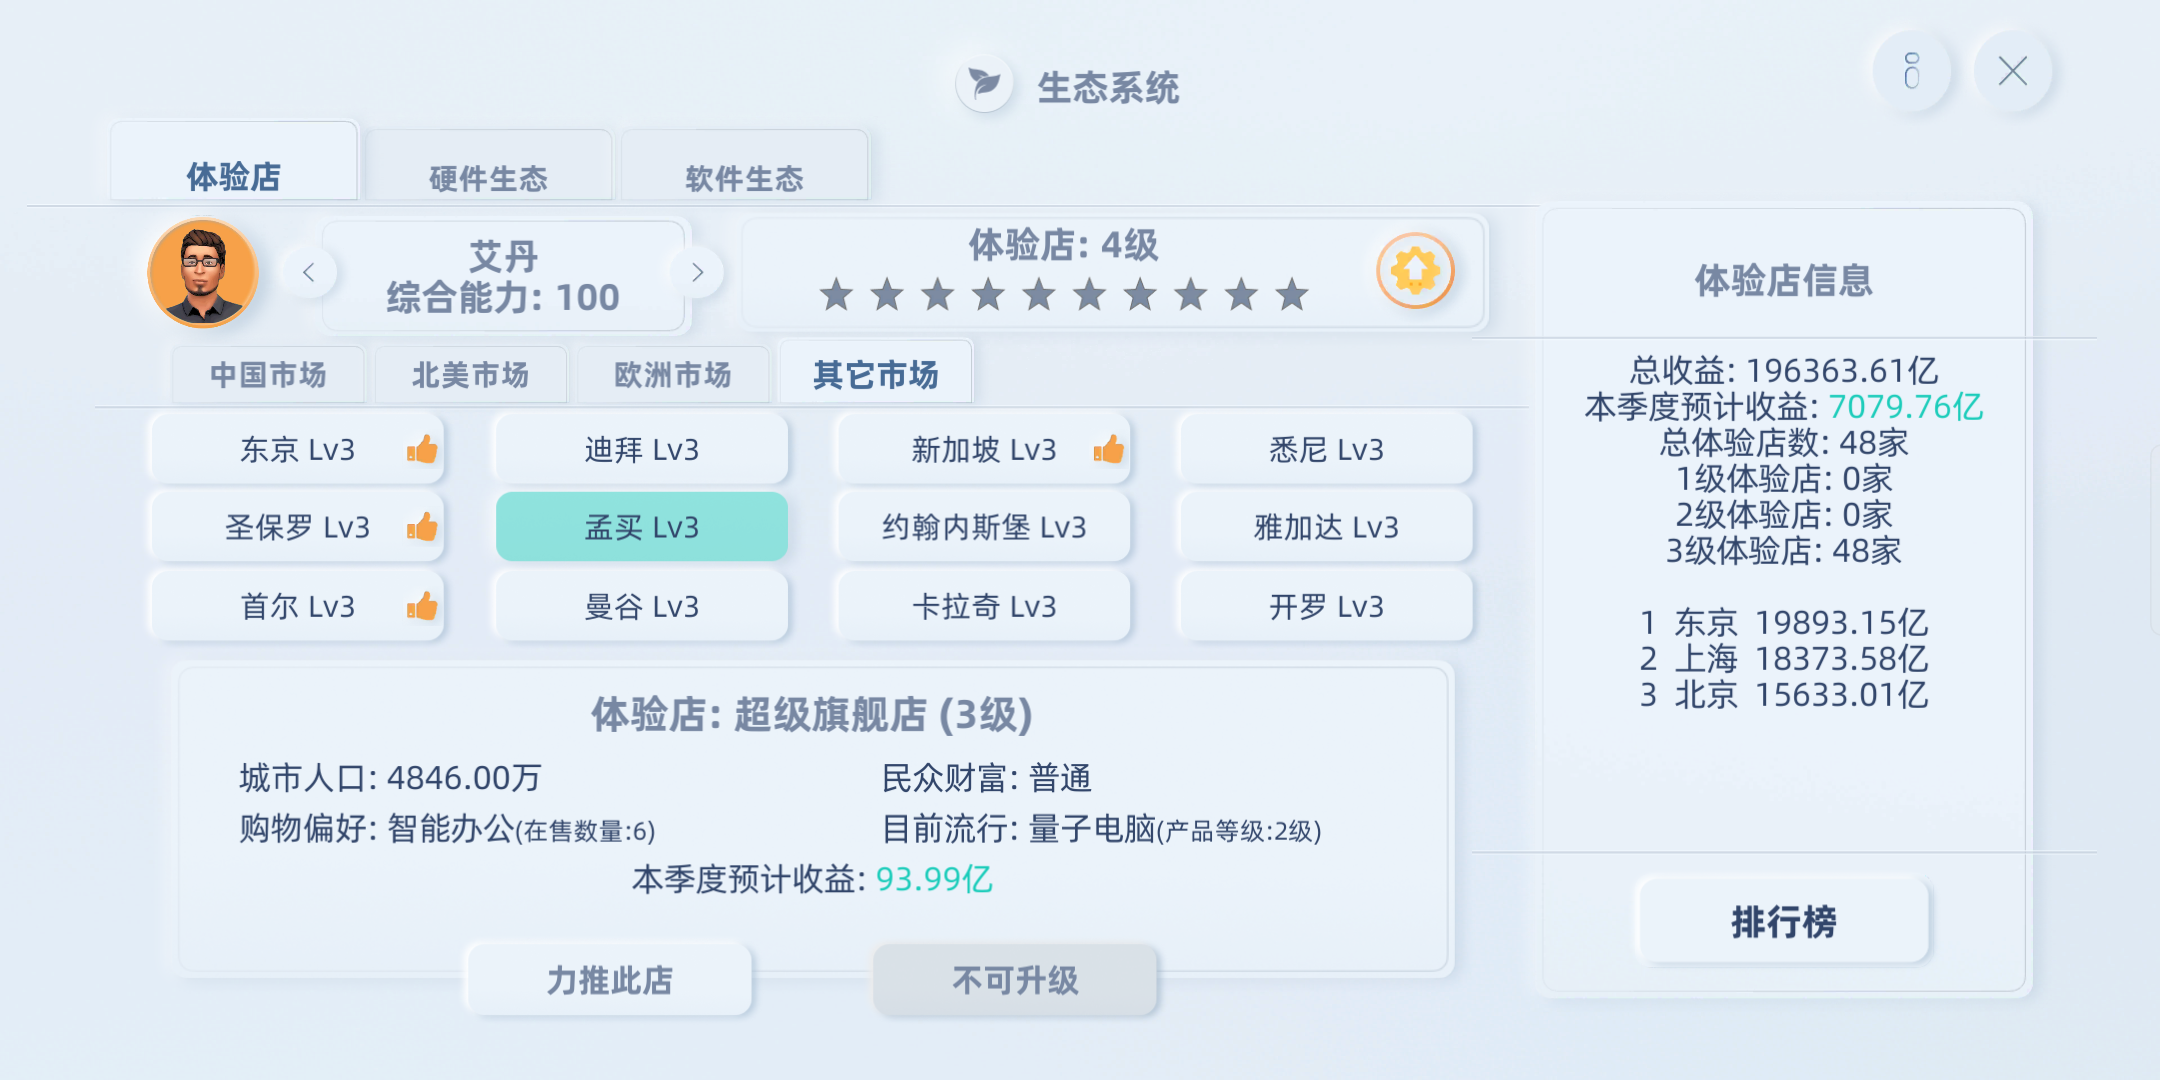
Task: Select the 欧洲市场 market tab
Action: (x=673, y=375)
